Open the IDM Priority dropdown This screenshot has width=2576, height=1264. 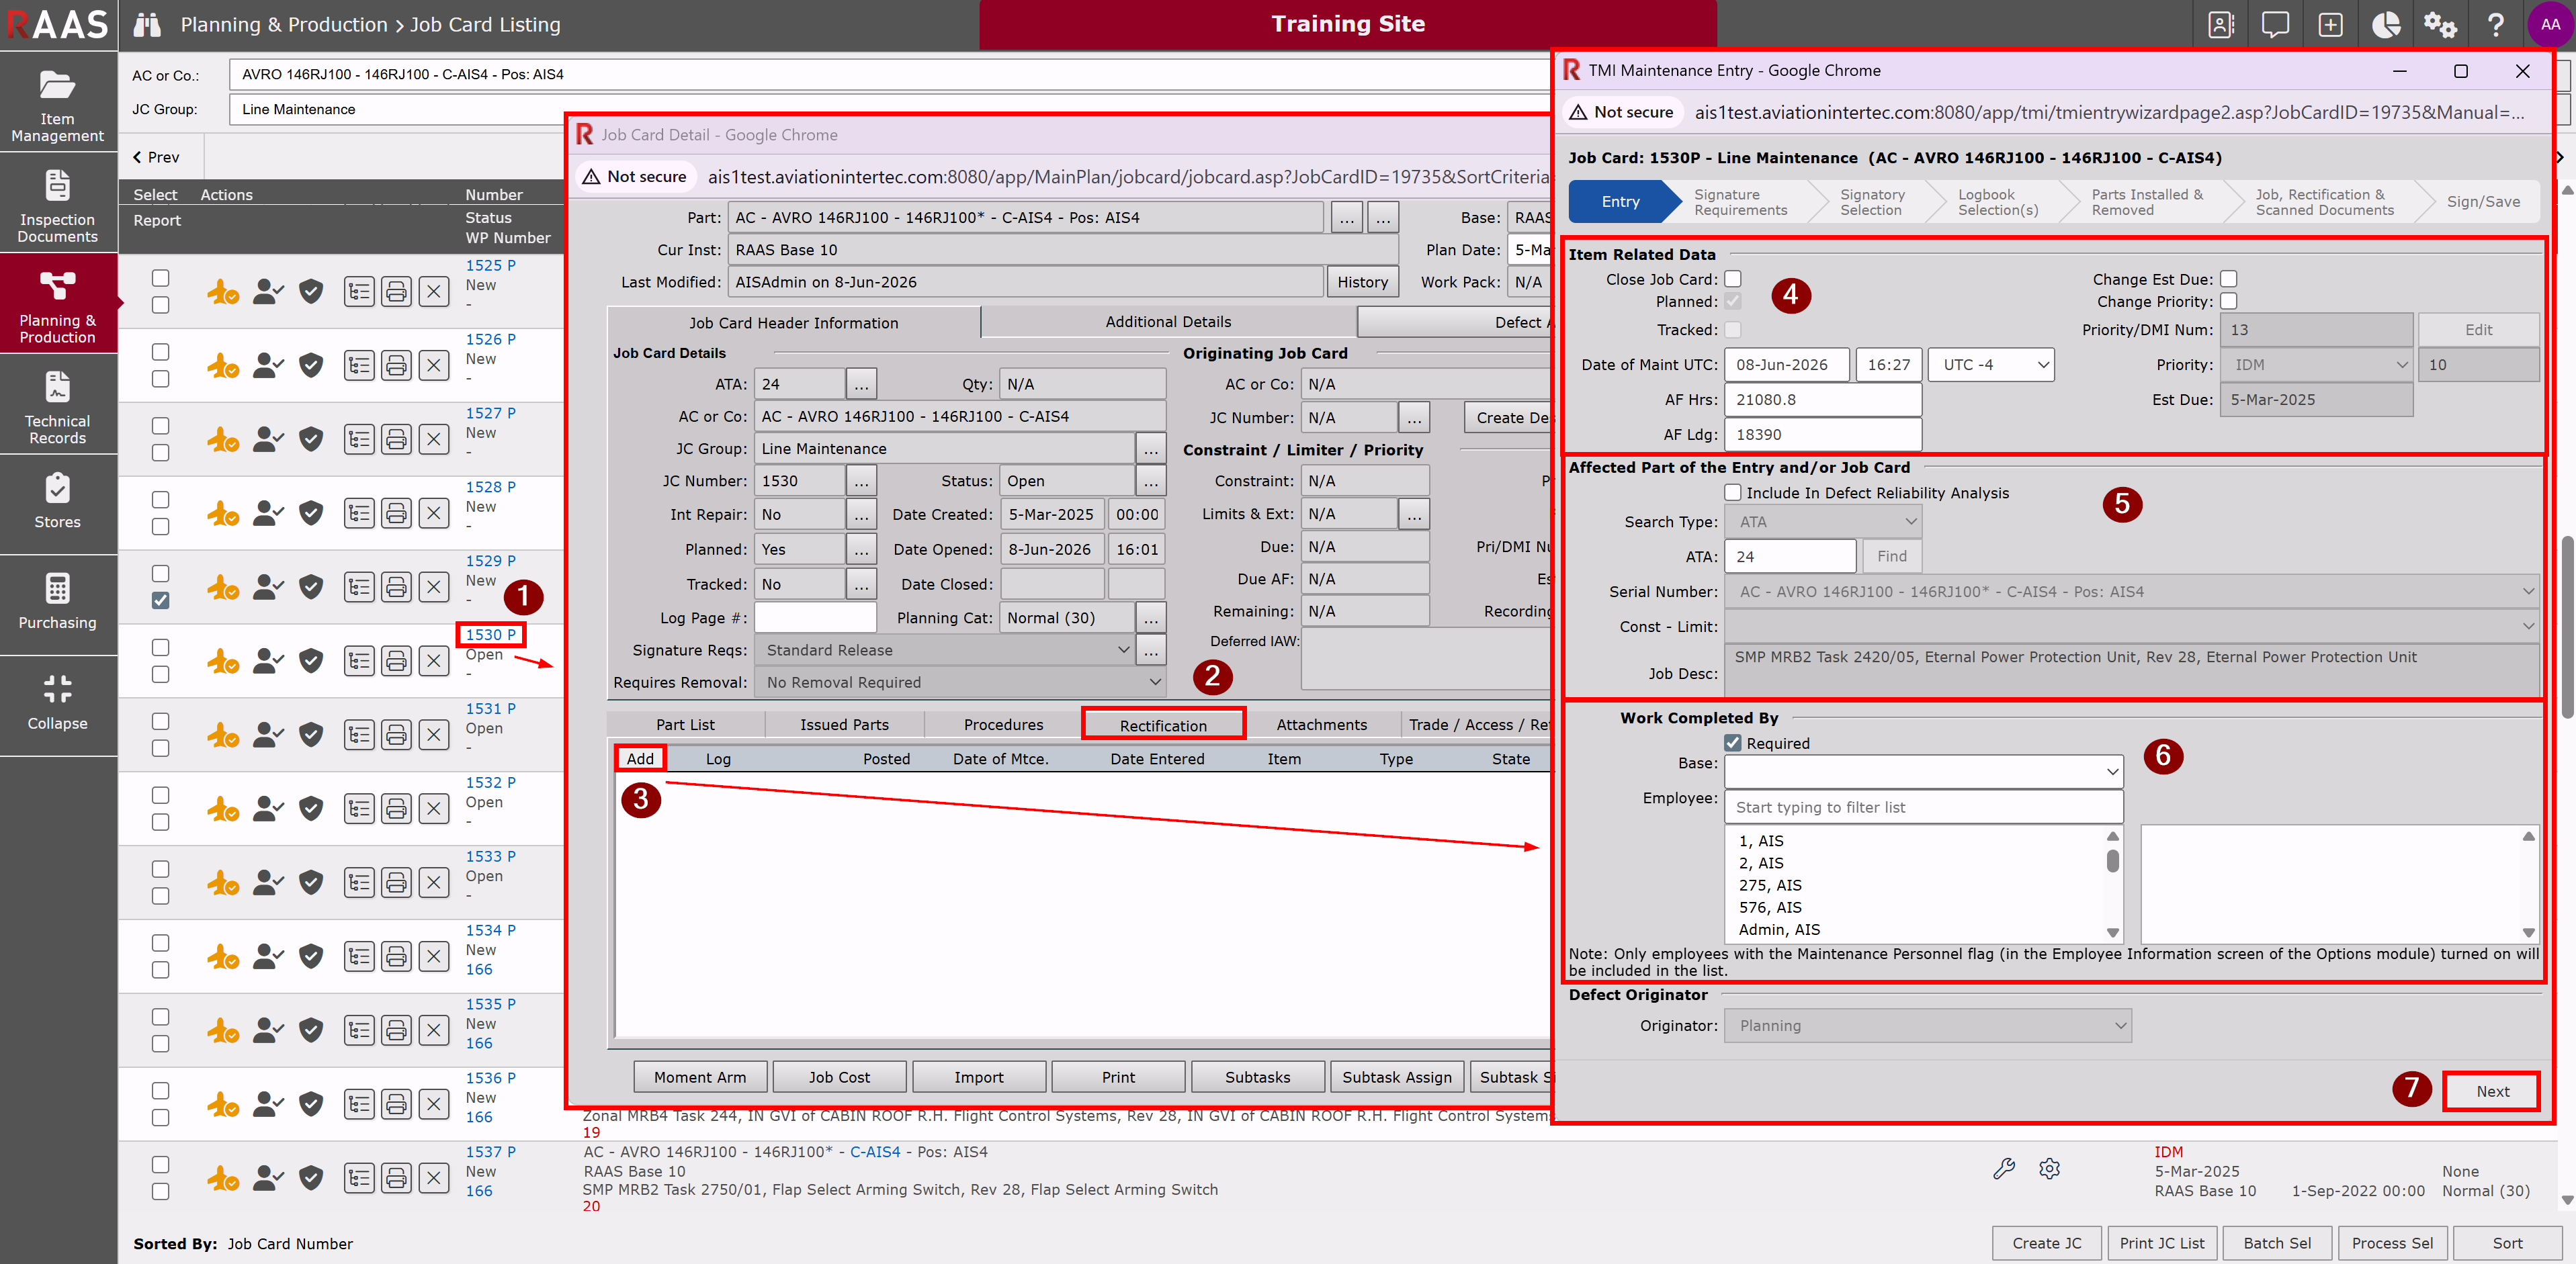tap(2316, 365)
